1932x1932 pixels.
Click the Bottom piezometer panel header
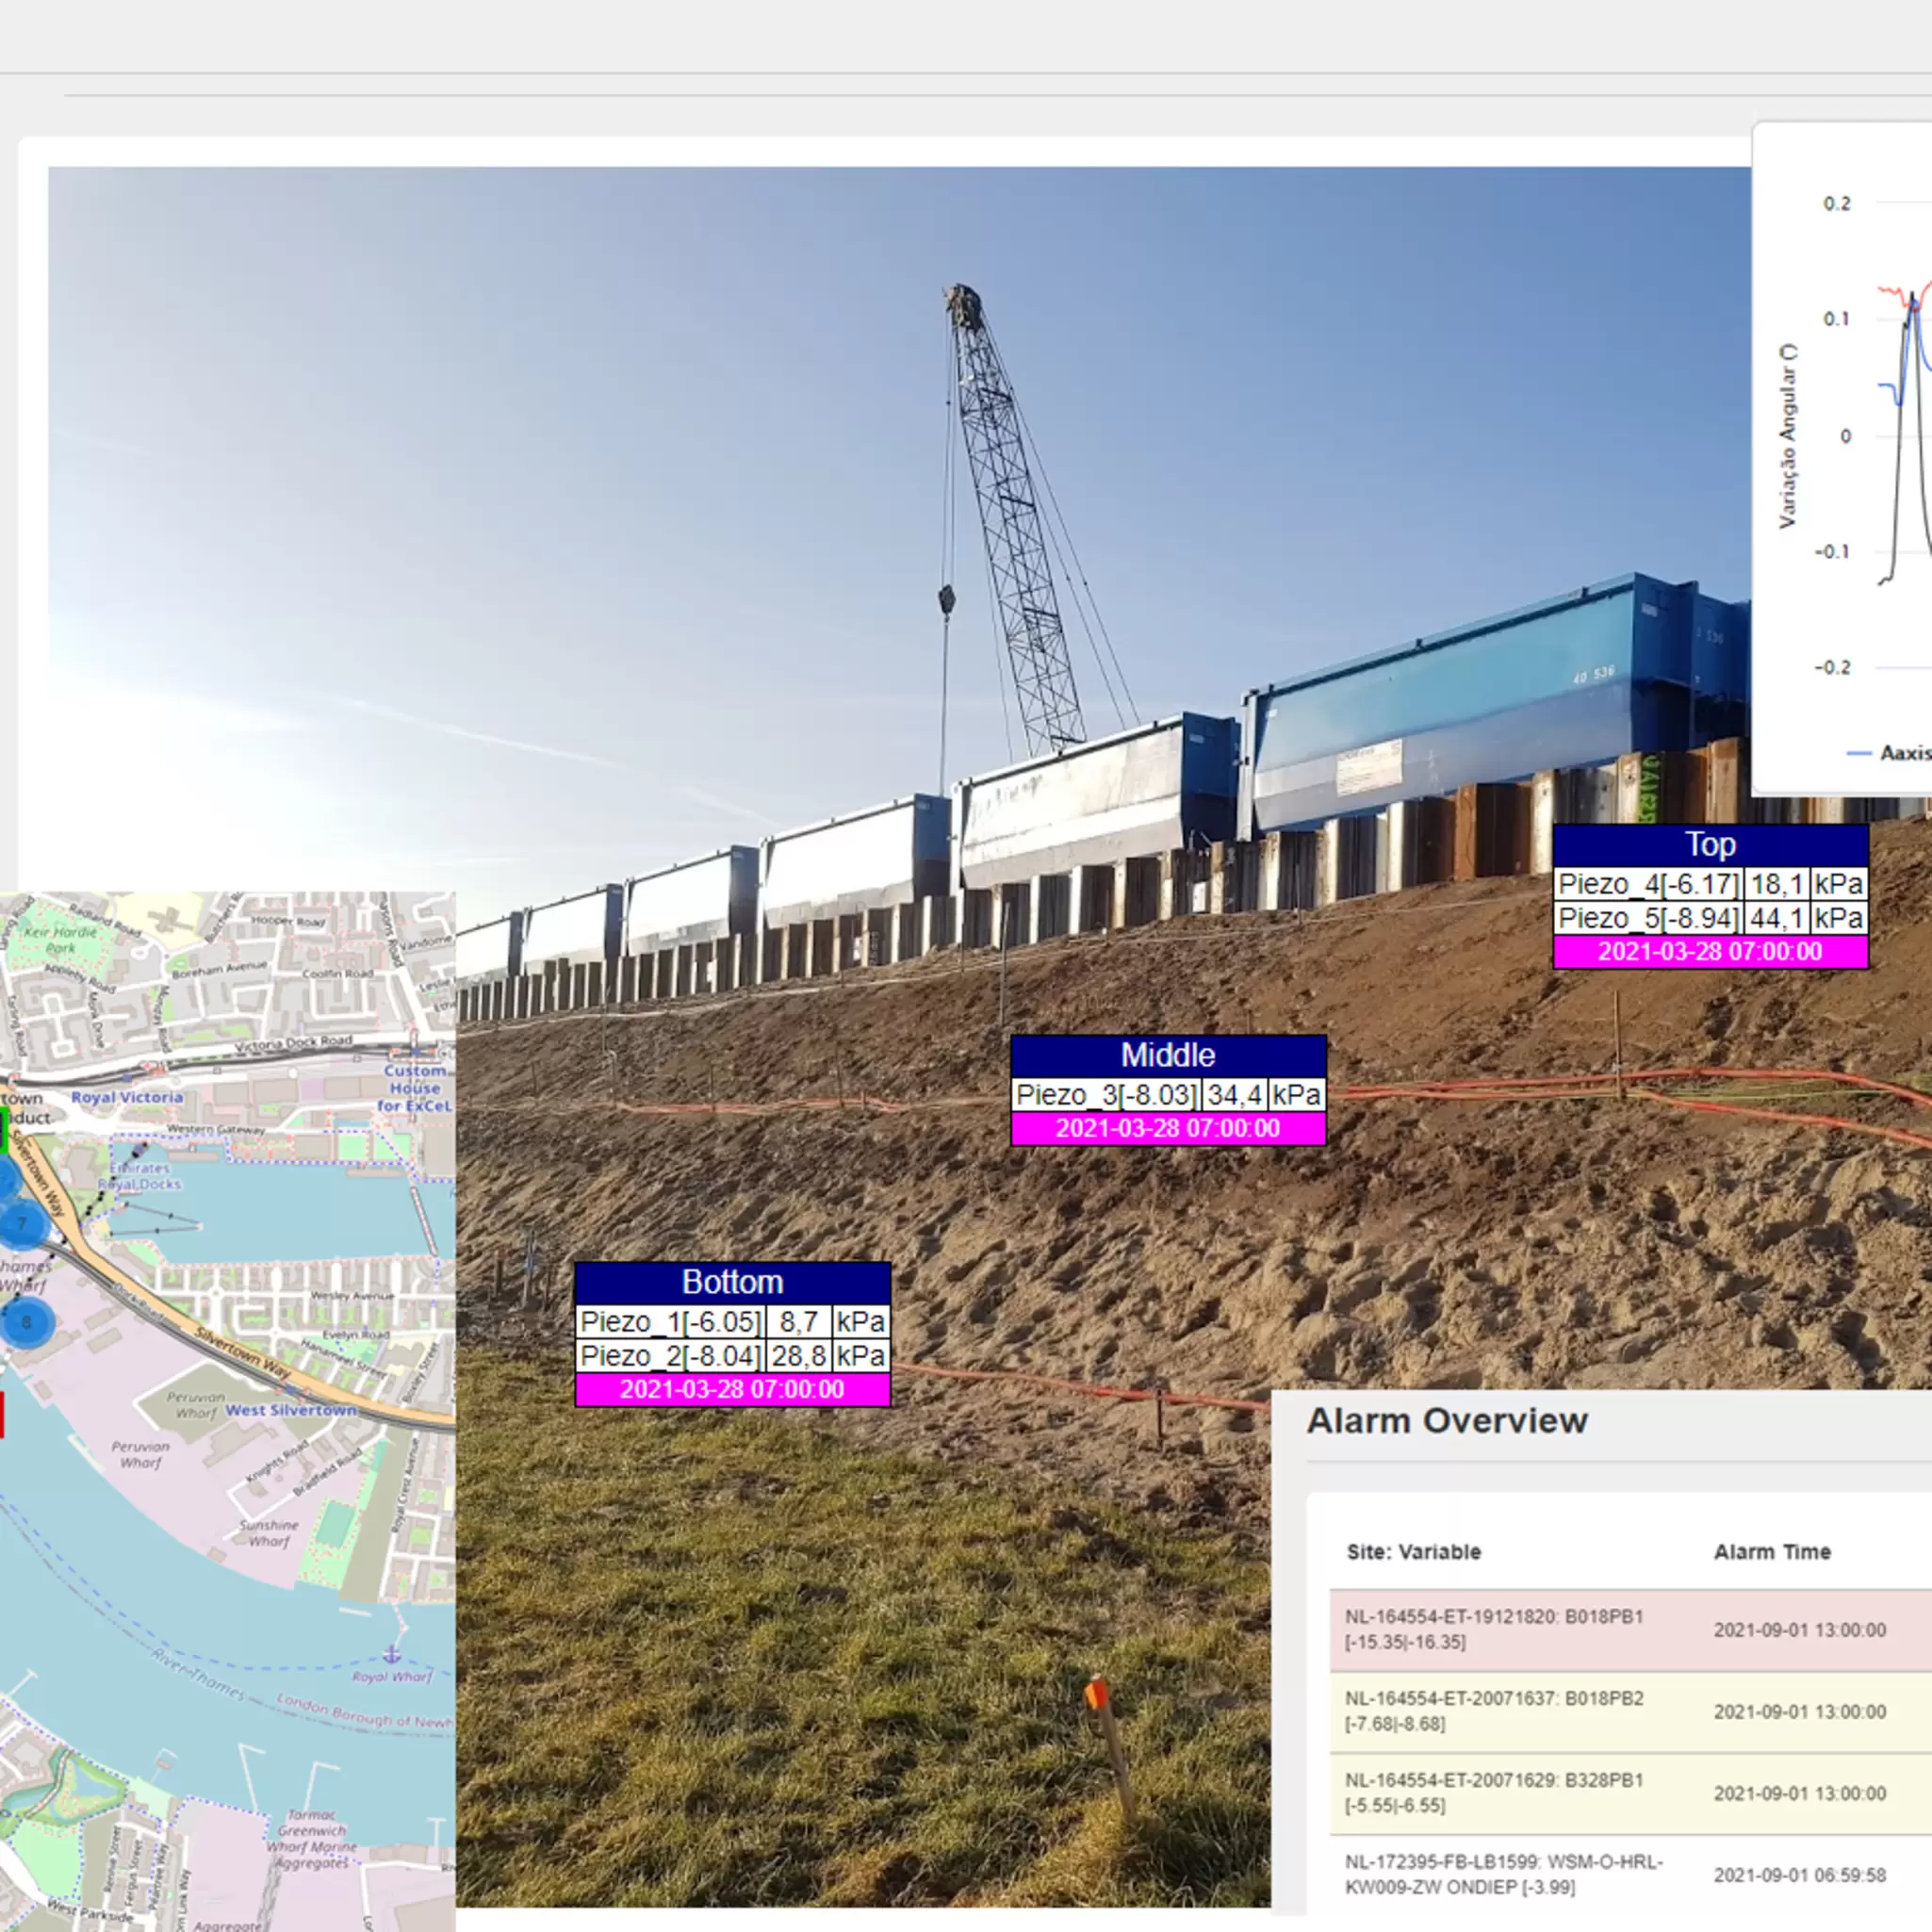point(732,1282)
